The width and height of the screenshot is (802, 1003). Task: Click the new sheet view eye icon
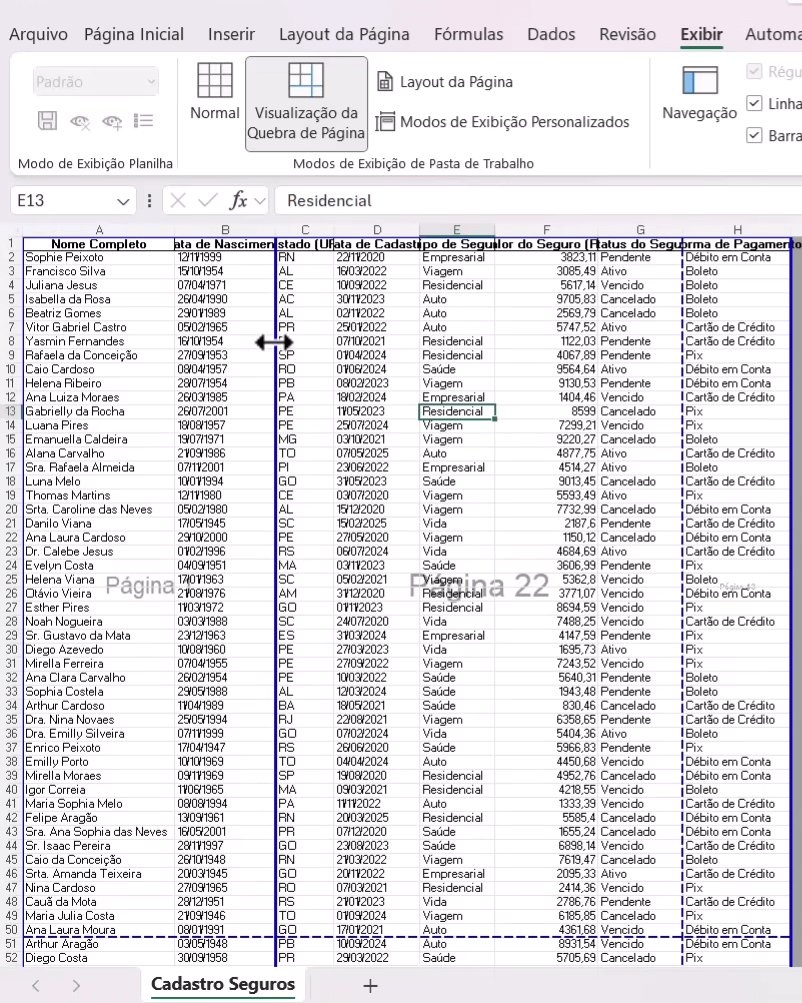112,121
